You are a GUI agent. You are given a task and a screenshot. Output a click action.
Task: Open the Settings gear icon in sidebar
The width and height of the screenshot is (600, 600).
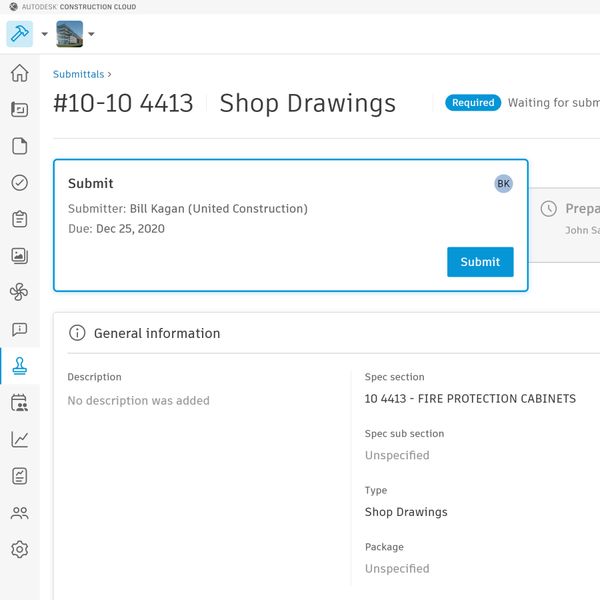pos(20,549)
